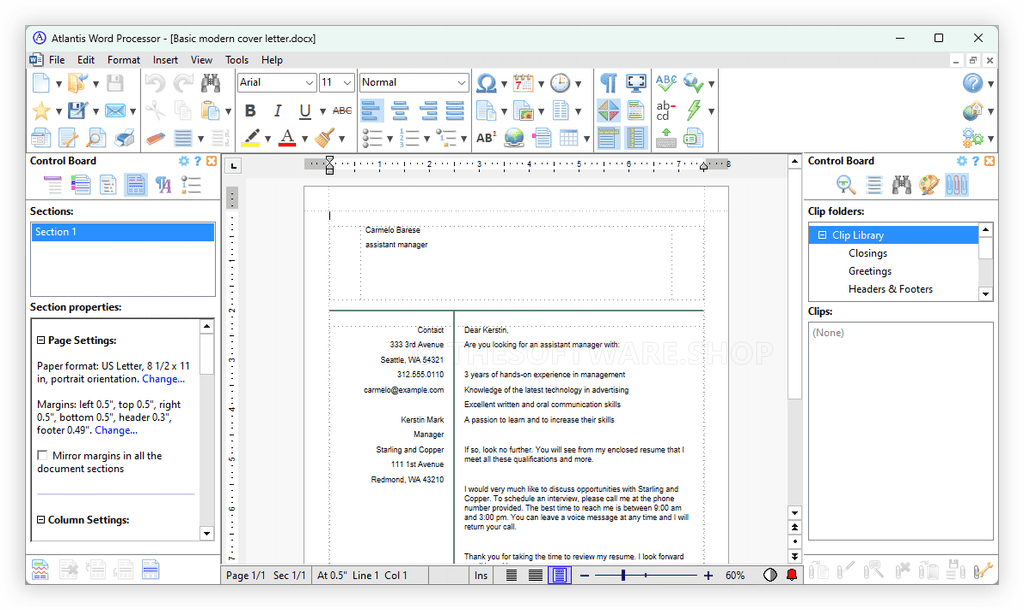Open Find with binoculars toolbar icon
This screenshot has width=1024, height=610.
(x=210, y=83)
